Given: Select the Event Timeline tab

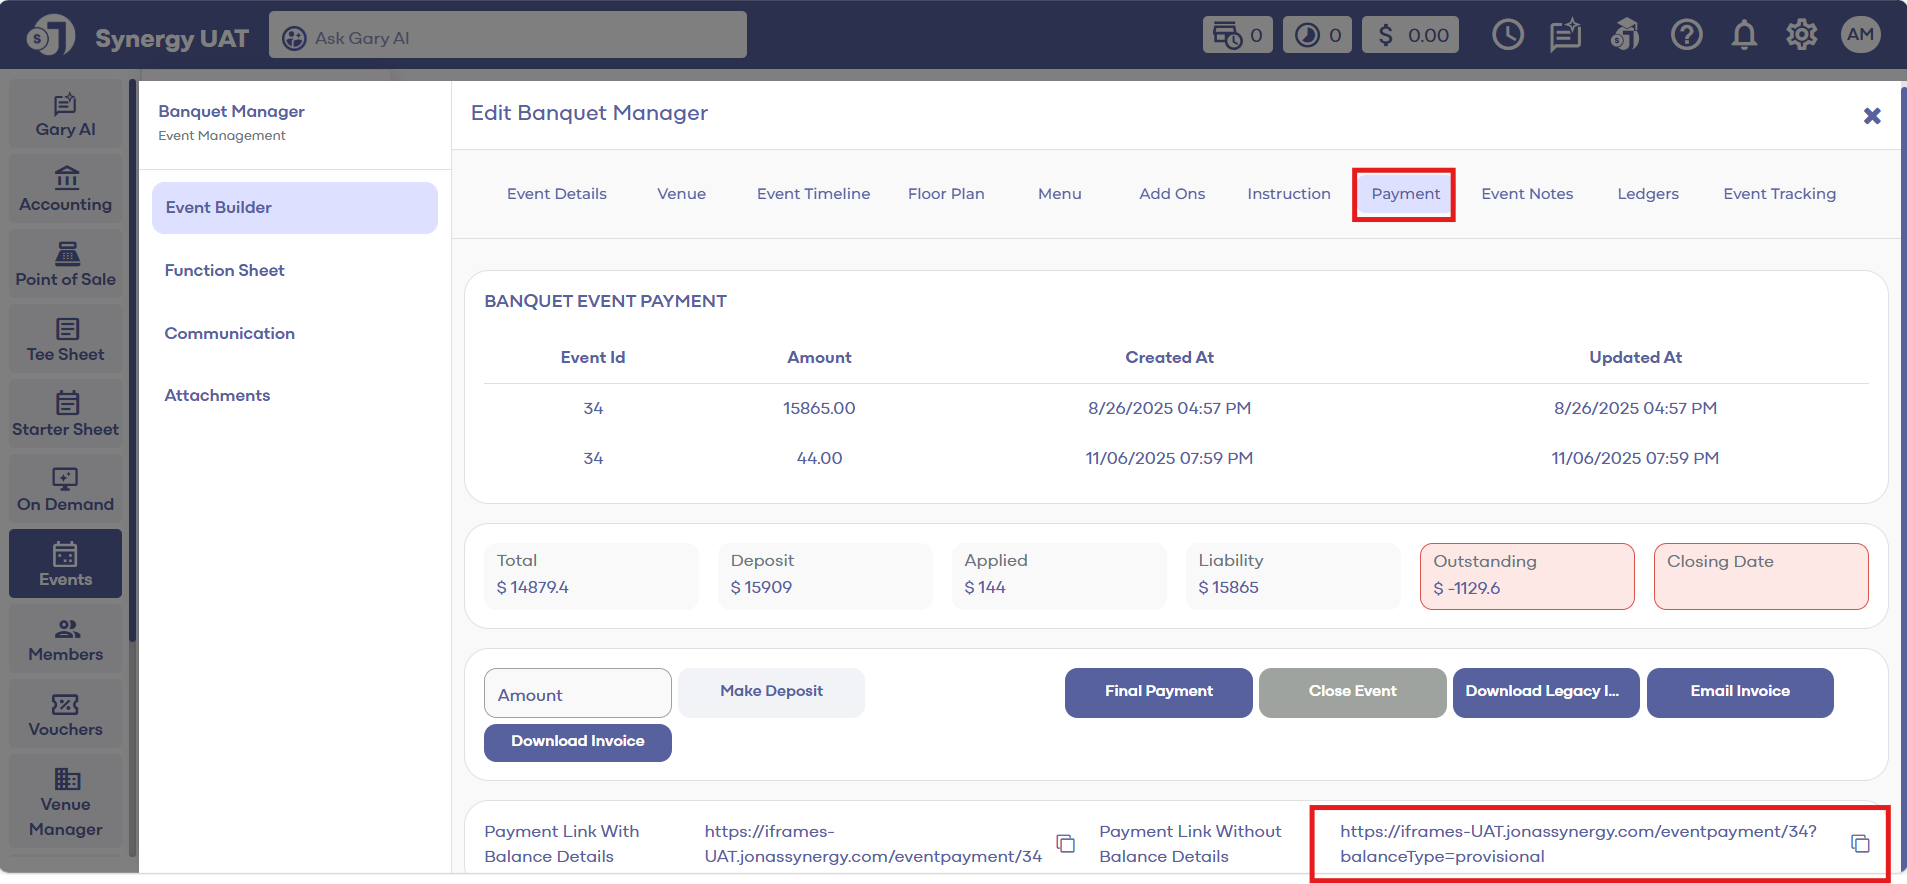Looking at the screenshot, I should click(813, 194).
